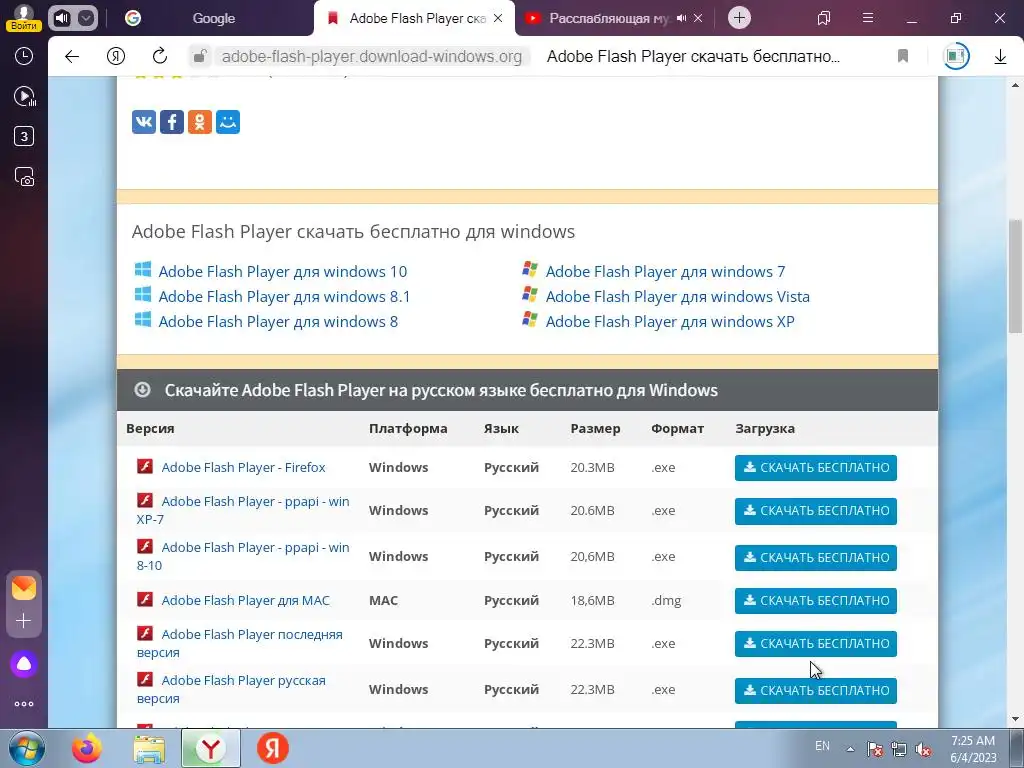View site security lock icon
The image size is (1024, 768).
tap(200, 56)
